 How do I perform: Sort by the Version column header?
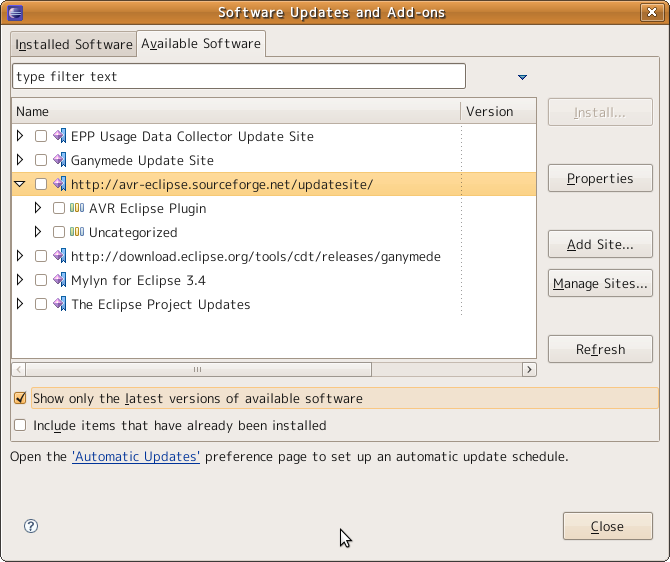498,112
